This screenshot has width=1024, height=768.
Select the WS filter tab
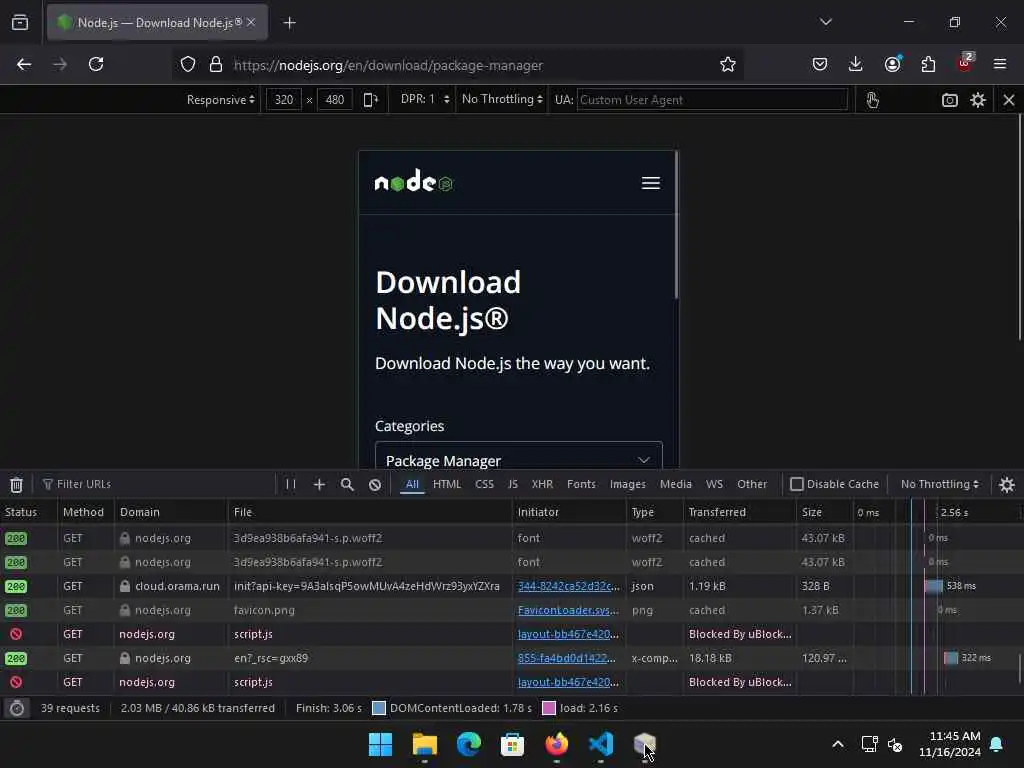pos(714,484)
